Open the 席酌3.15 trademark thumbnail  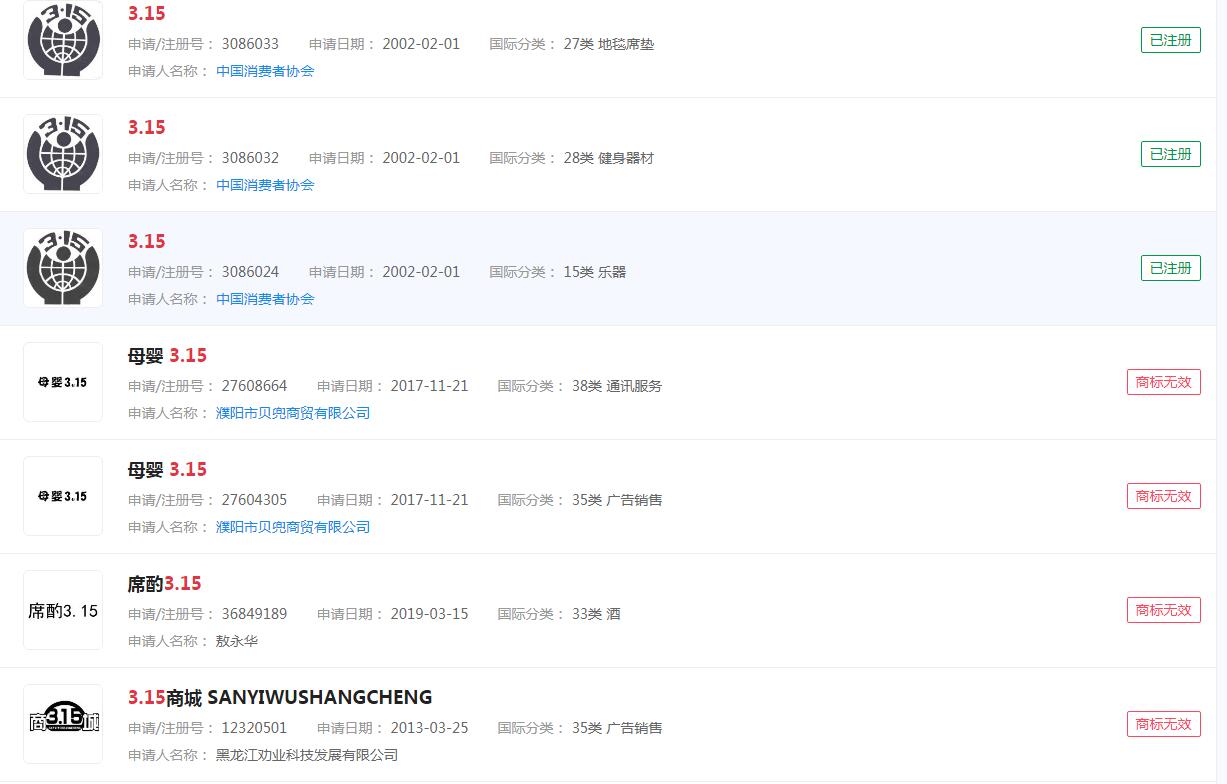[63, 610]
